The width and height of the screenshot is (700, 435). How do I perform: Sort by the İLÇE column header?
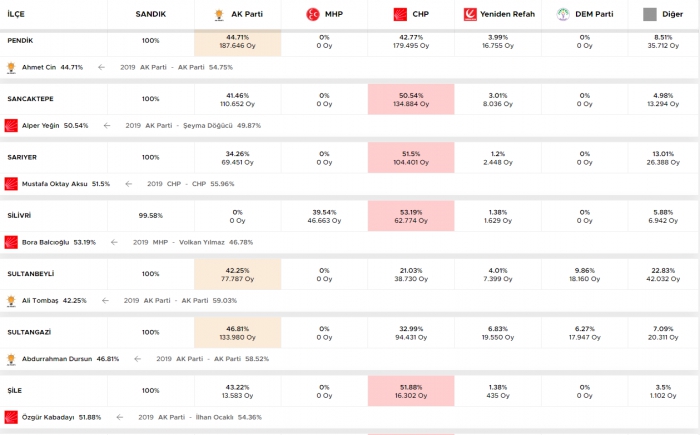coord(16,14)
